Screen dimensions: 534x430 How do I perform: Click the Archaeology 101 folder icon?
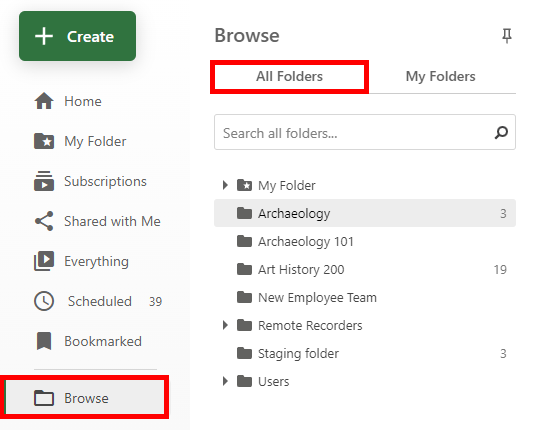[x=244, y=241]
